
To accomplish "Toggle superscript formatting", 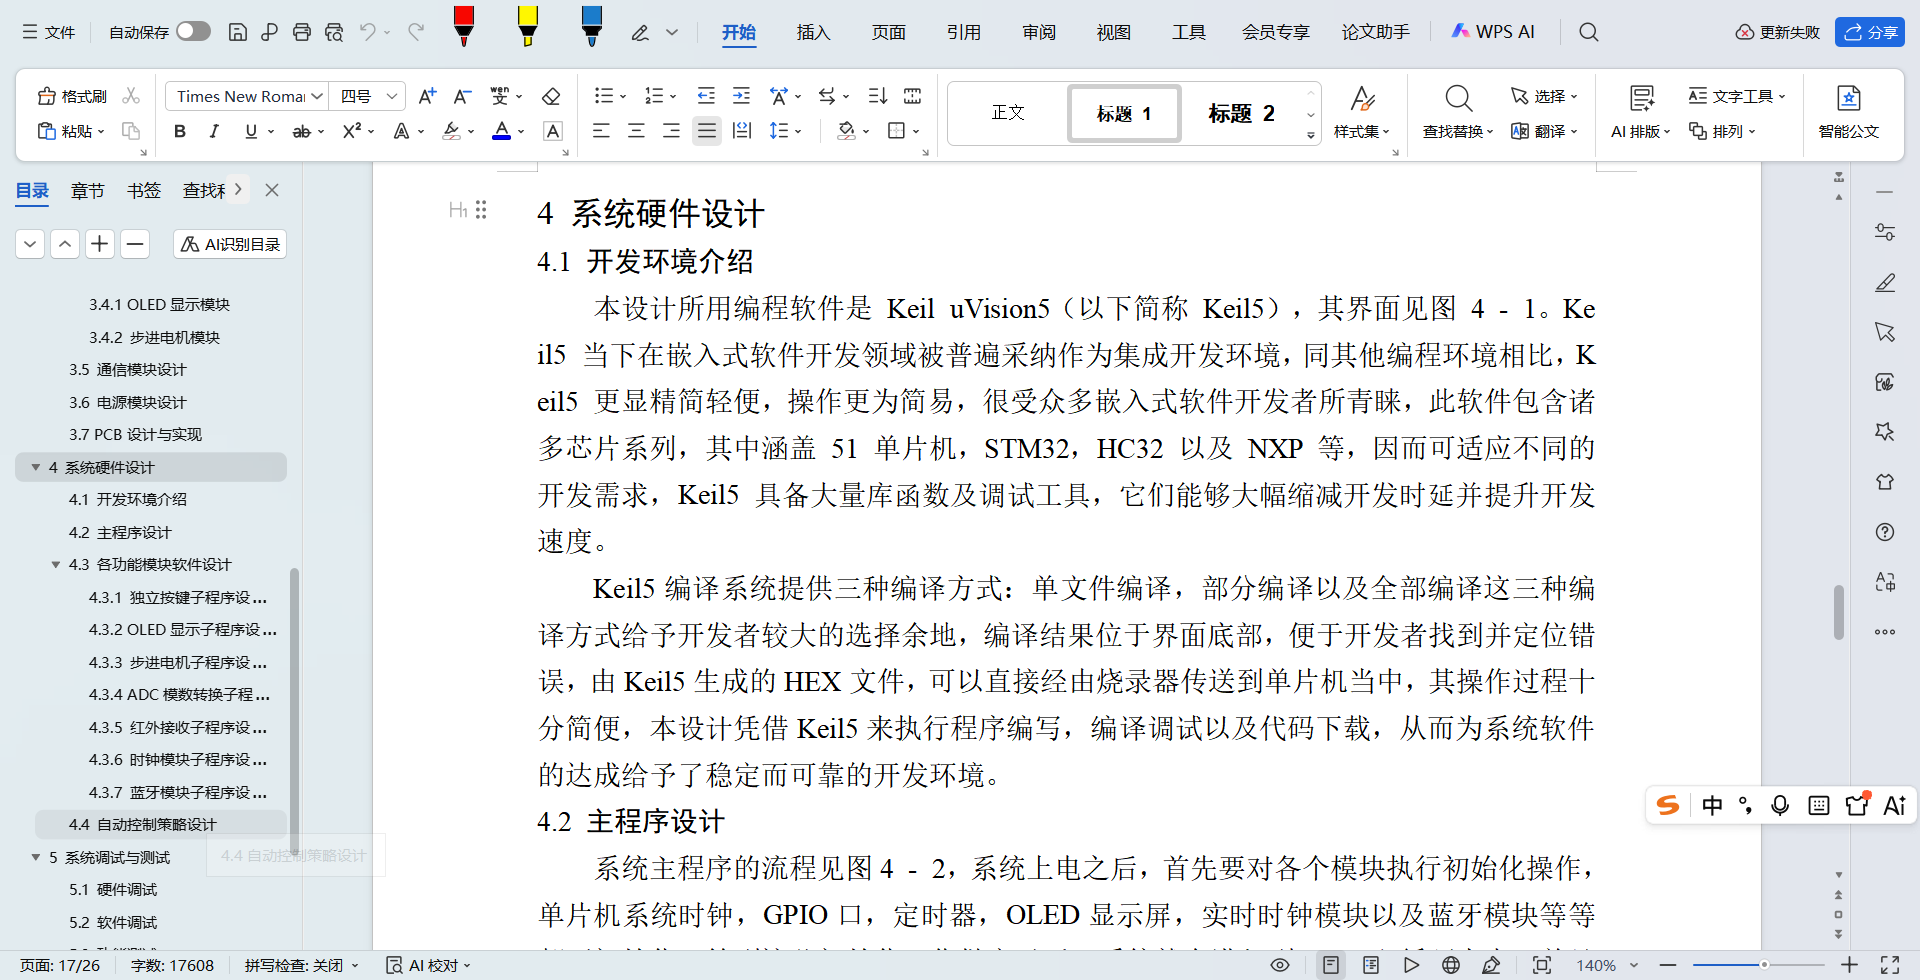I will click(x=351, y=131).
